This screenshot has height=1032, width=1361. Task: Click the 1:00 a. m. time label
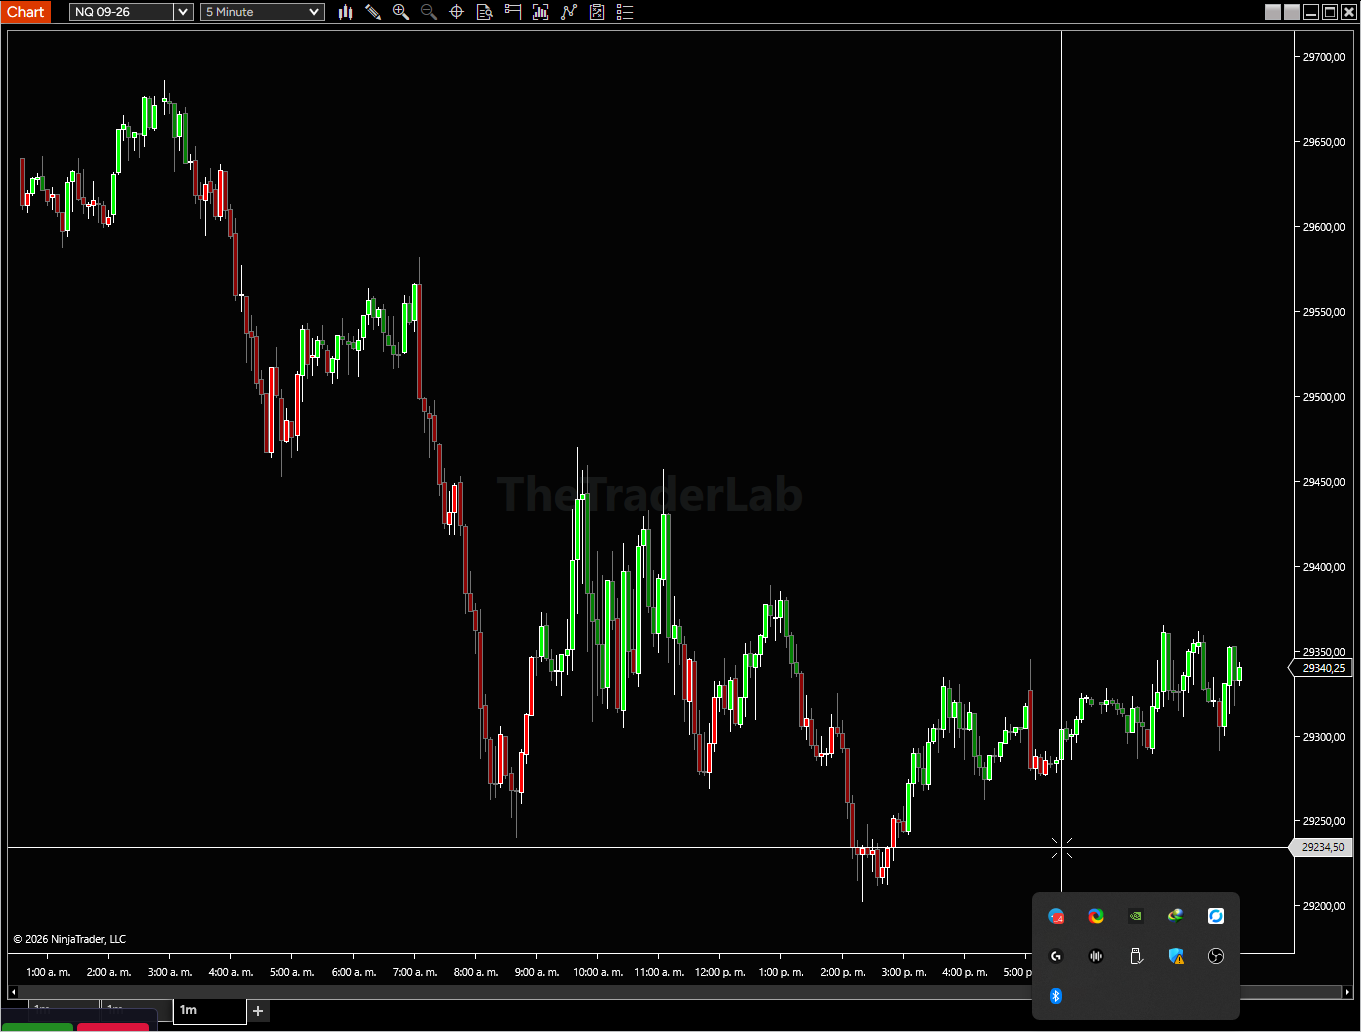[x=48, y=972]
